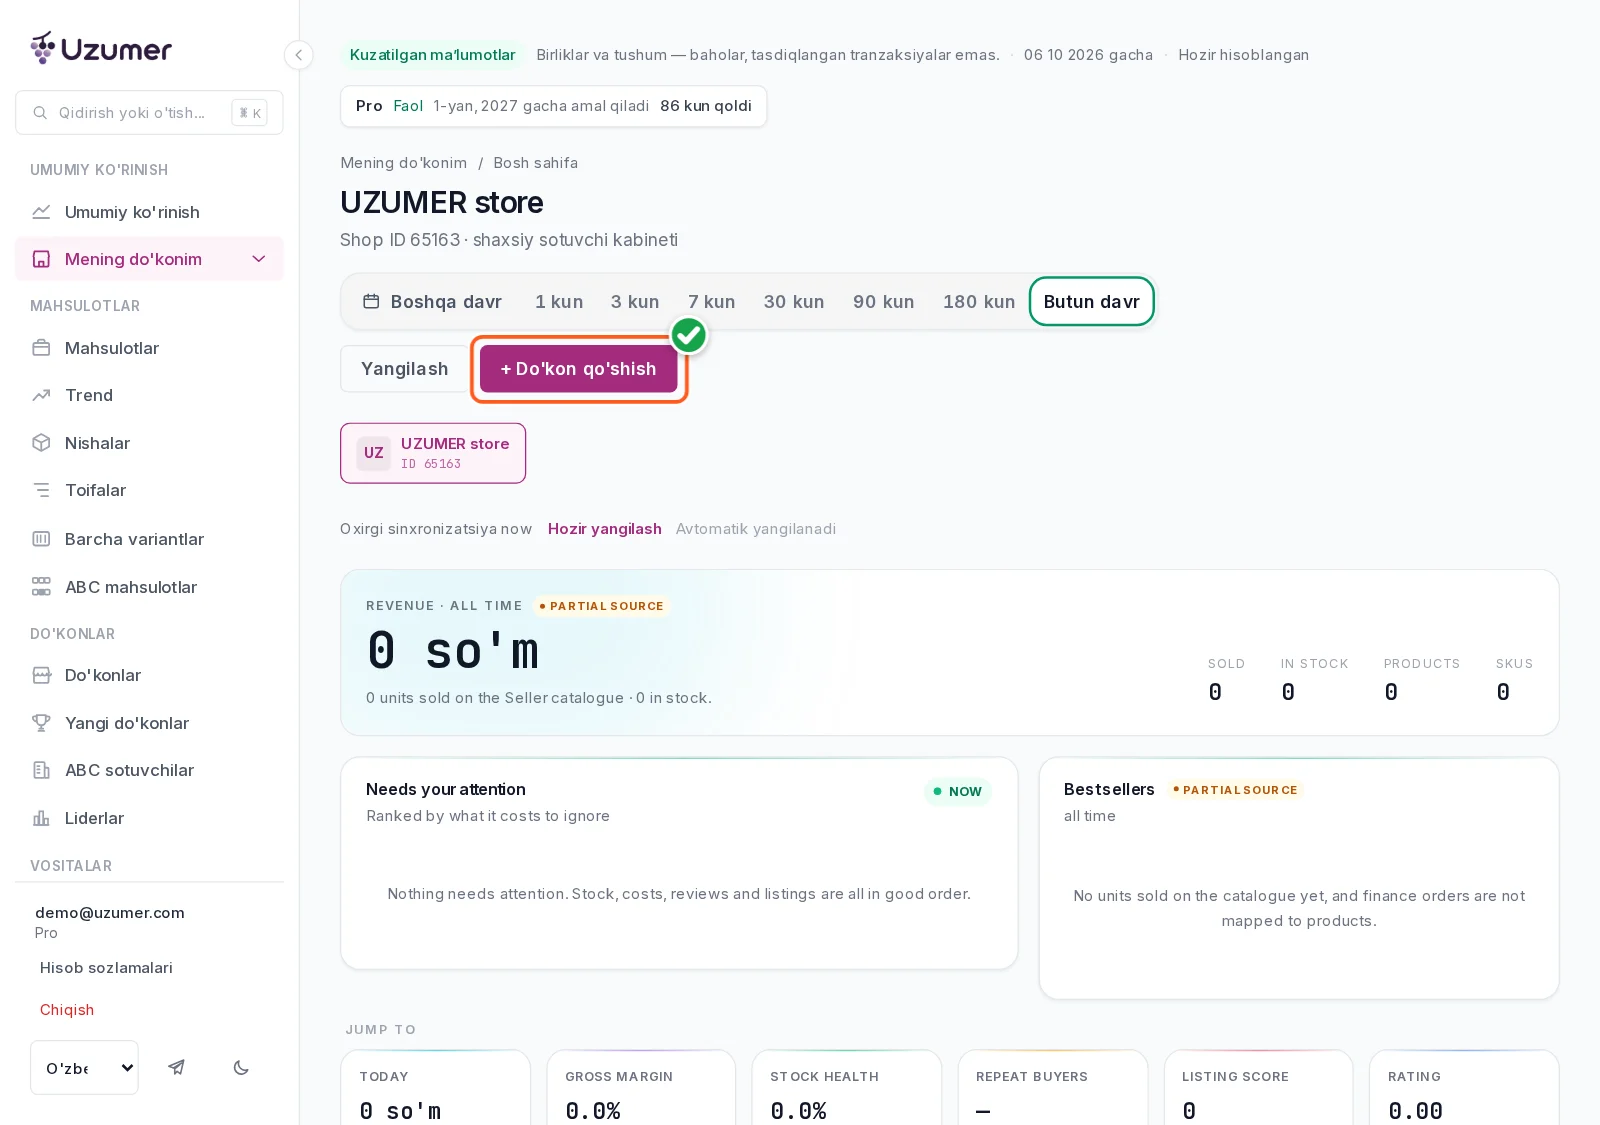The image size is (1600, 1125).
Task: Click the ABC mahsulotlar grid icon
Action: pos(41,587)
